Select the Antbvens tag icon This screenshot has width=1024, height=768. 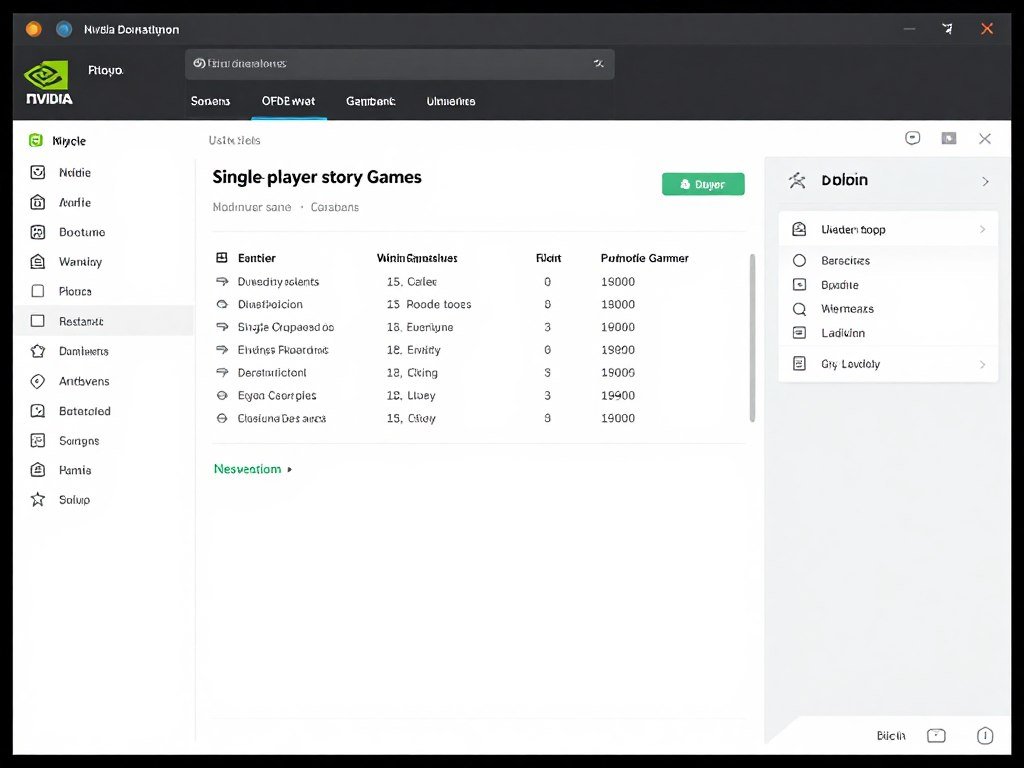(x=35, y=381)
